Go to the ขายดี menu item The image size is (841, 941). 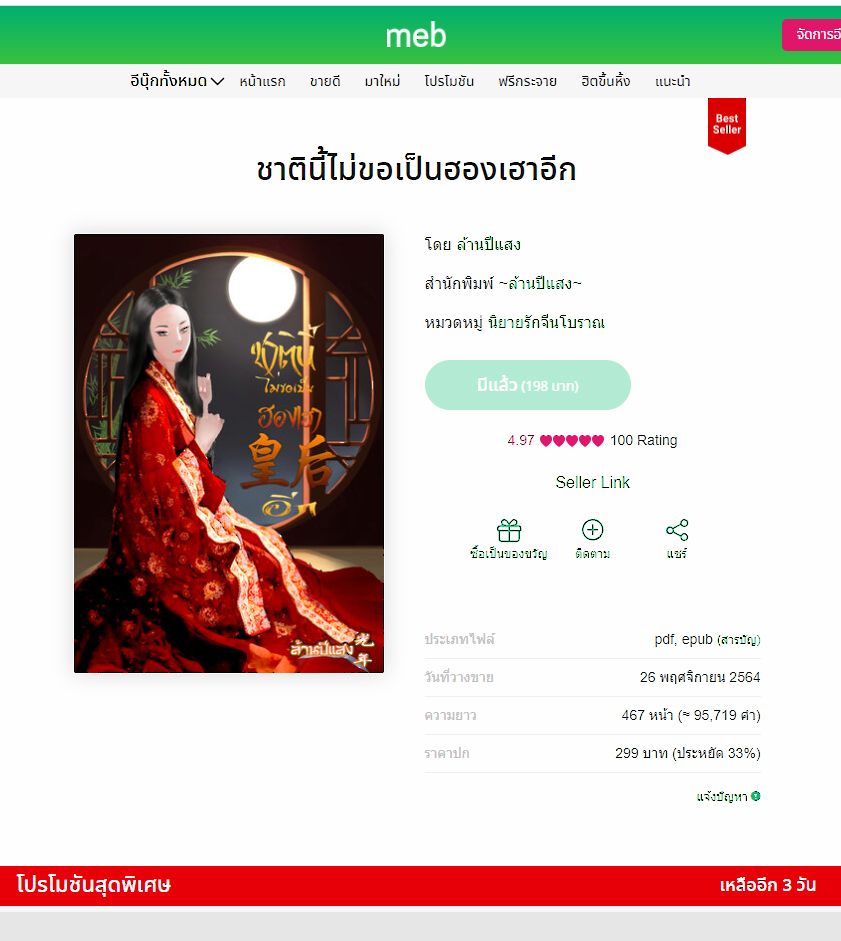325,81
